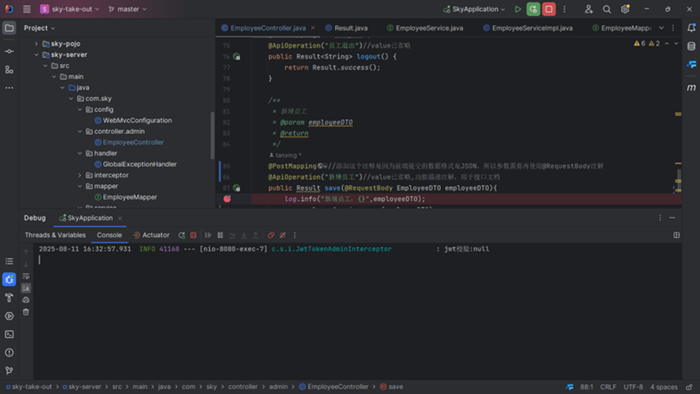Print console output icon
The image size is (700, 394).
tap(26, 300)
